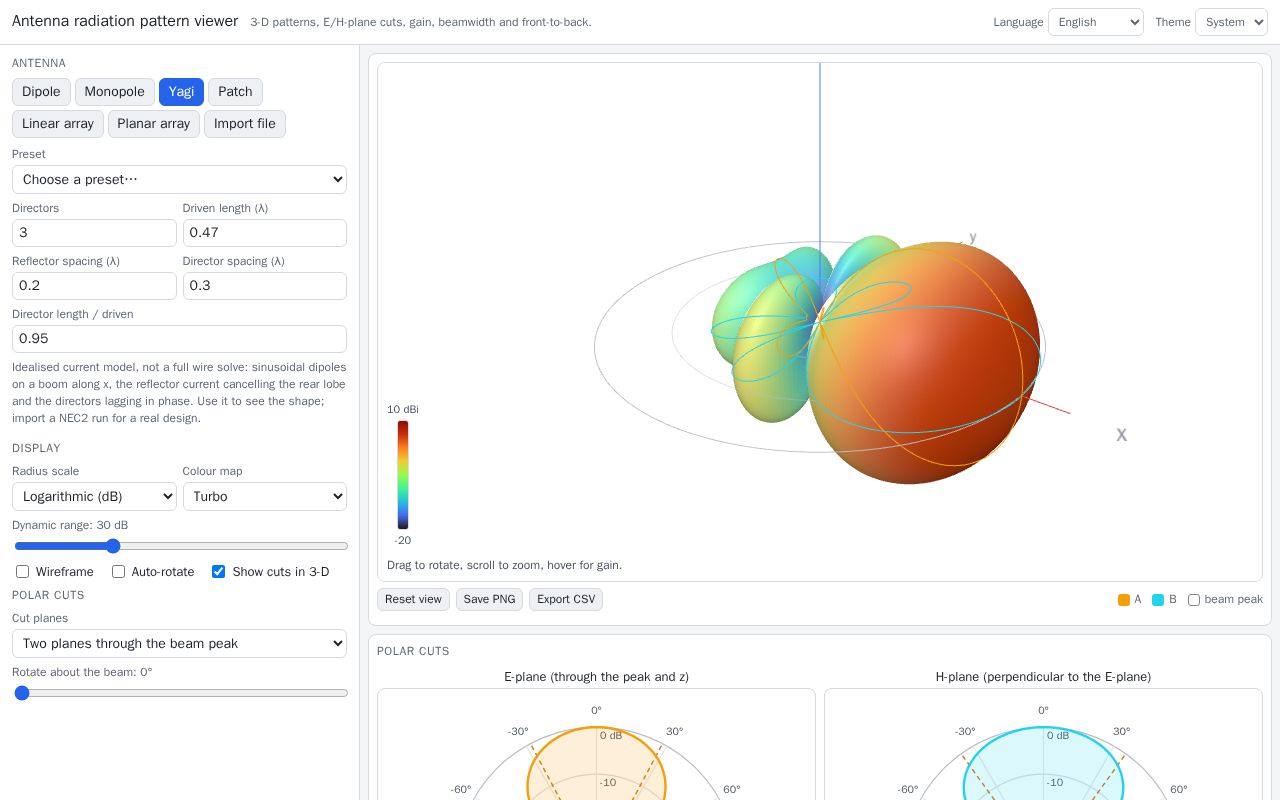This screenshot has height=800, width=1280.
Task: Open the Theme dropdown
Action: (1231, 22)
